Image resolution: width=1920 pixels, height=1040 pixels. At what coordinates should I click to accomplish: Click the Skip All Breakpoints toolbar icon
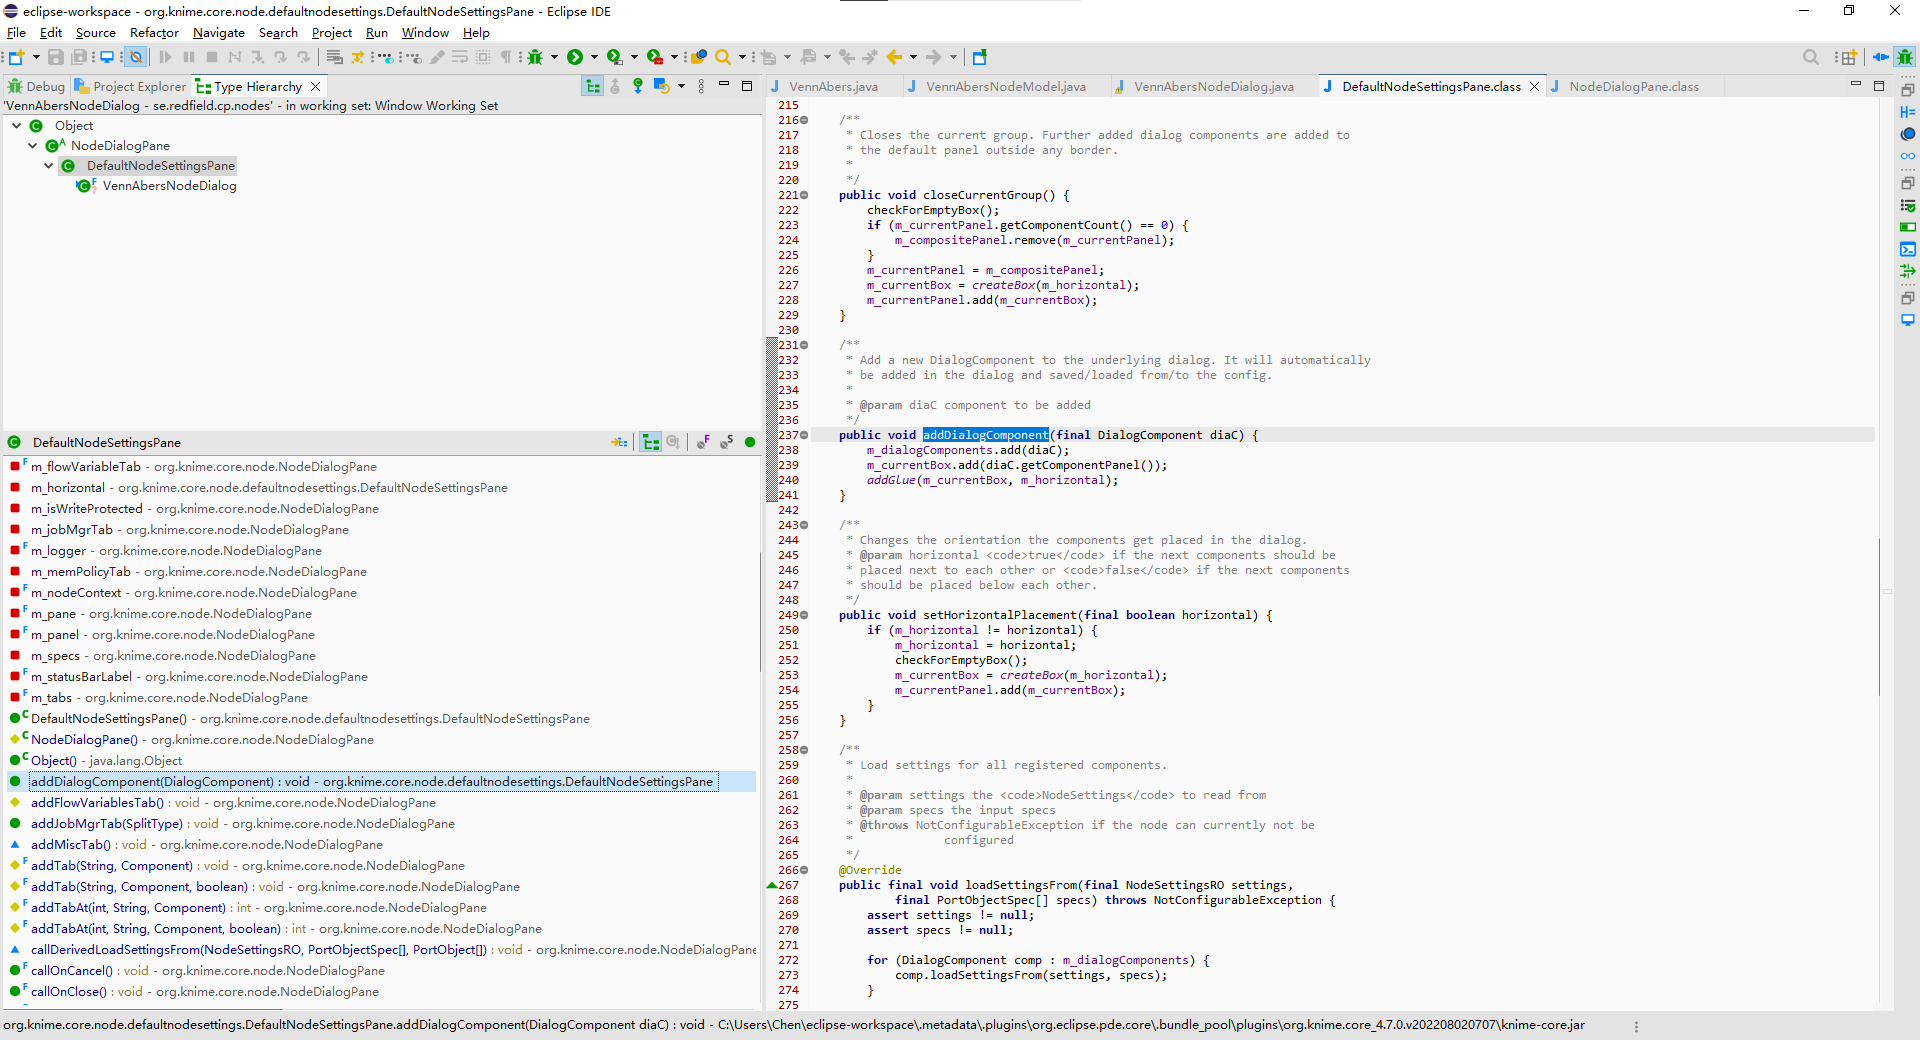[x=136, y=57]
